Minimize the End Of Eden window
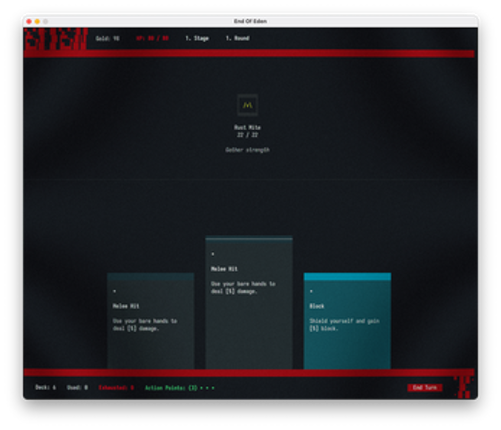The height and width of the screenshot is (430, 501). click(x=37, y=21)
